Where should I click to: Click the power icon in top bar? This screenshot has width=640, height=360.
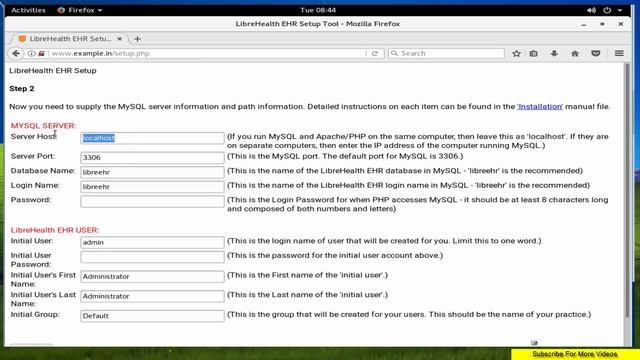pyautogui.click(x=607, y=10)
